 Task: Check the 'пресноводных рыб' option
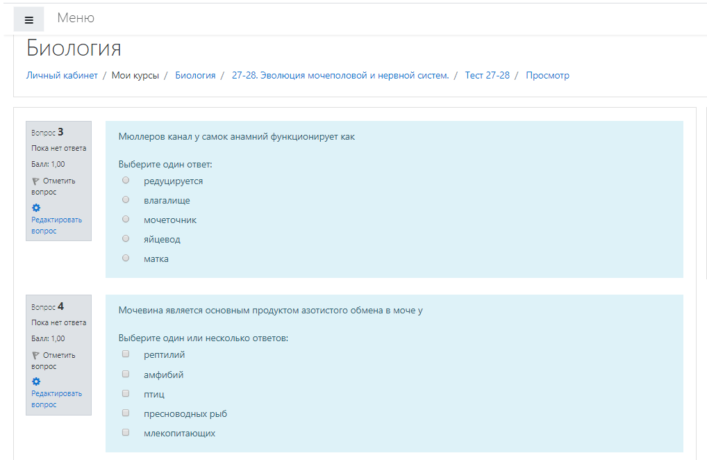[126, 413]
